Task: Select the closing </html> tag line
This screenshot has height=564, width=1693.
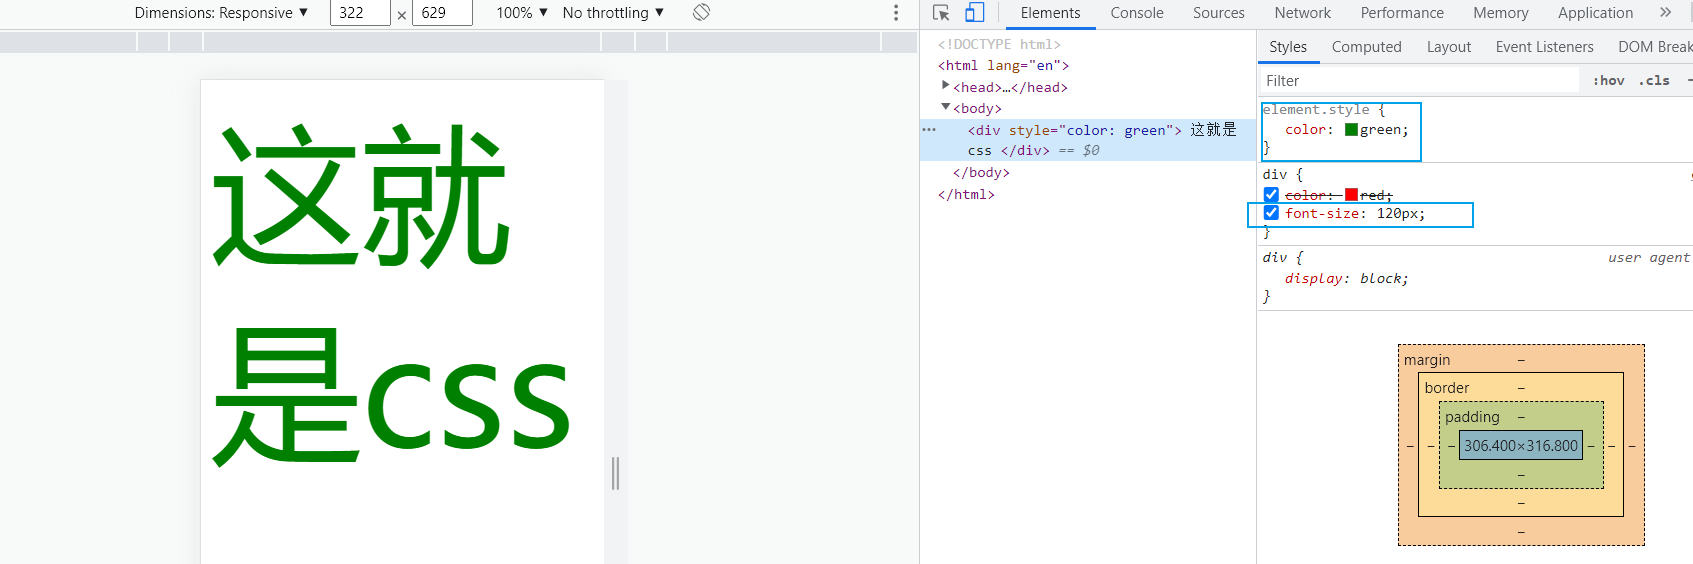Action: point(966,195)
